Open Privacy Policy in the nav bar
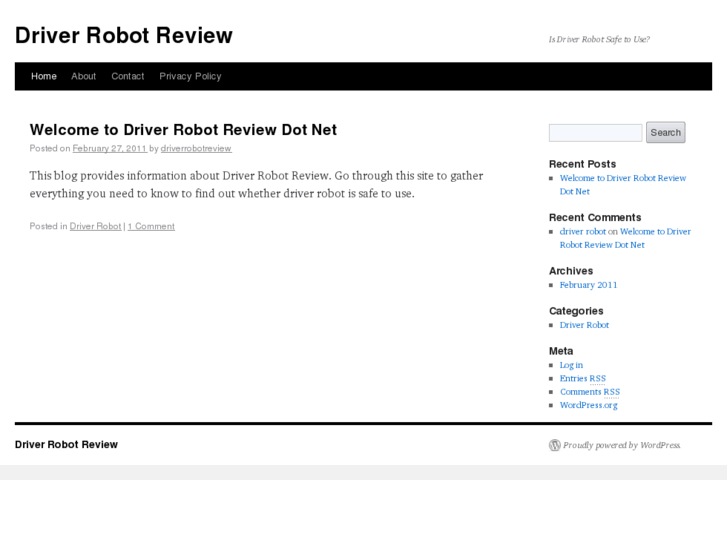Image resolution: width=727 pixels, height=545 pixels. [x=190, y=76]
